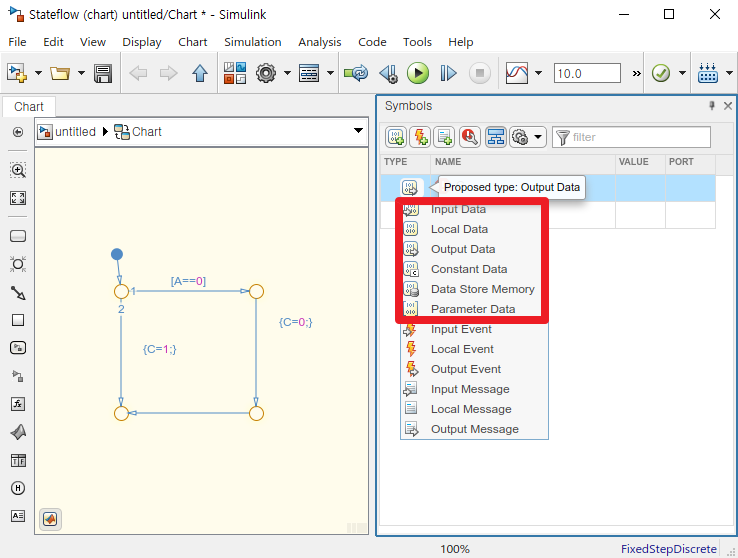Open Model Configuration gear icon
This screenshot has width=738, height=558.
[x=266, y=73]
